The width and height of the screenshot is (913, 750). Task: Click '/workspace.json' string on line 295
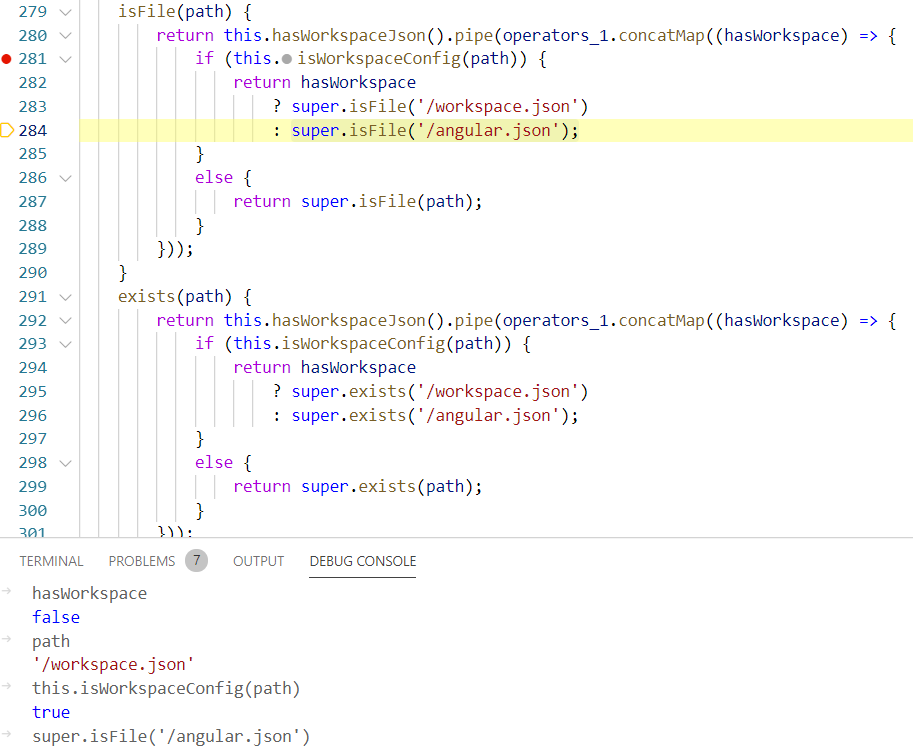click(498, 391)
